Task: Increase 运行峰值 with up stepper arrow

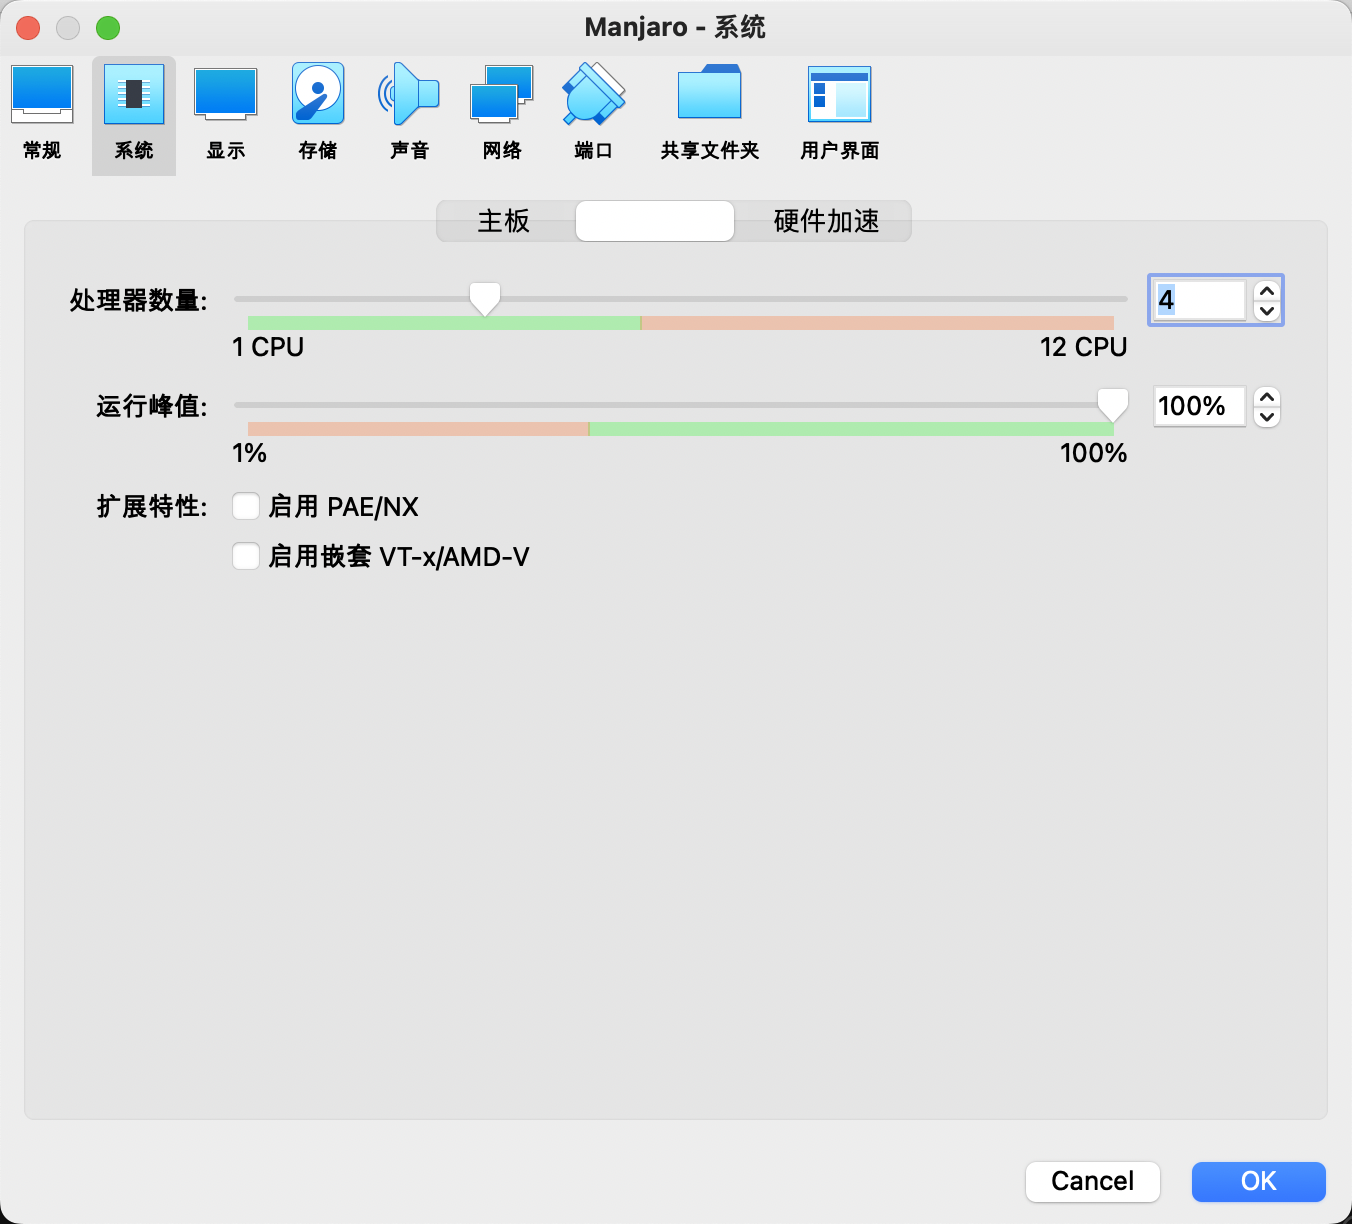Action: 1267,396
